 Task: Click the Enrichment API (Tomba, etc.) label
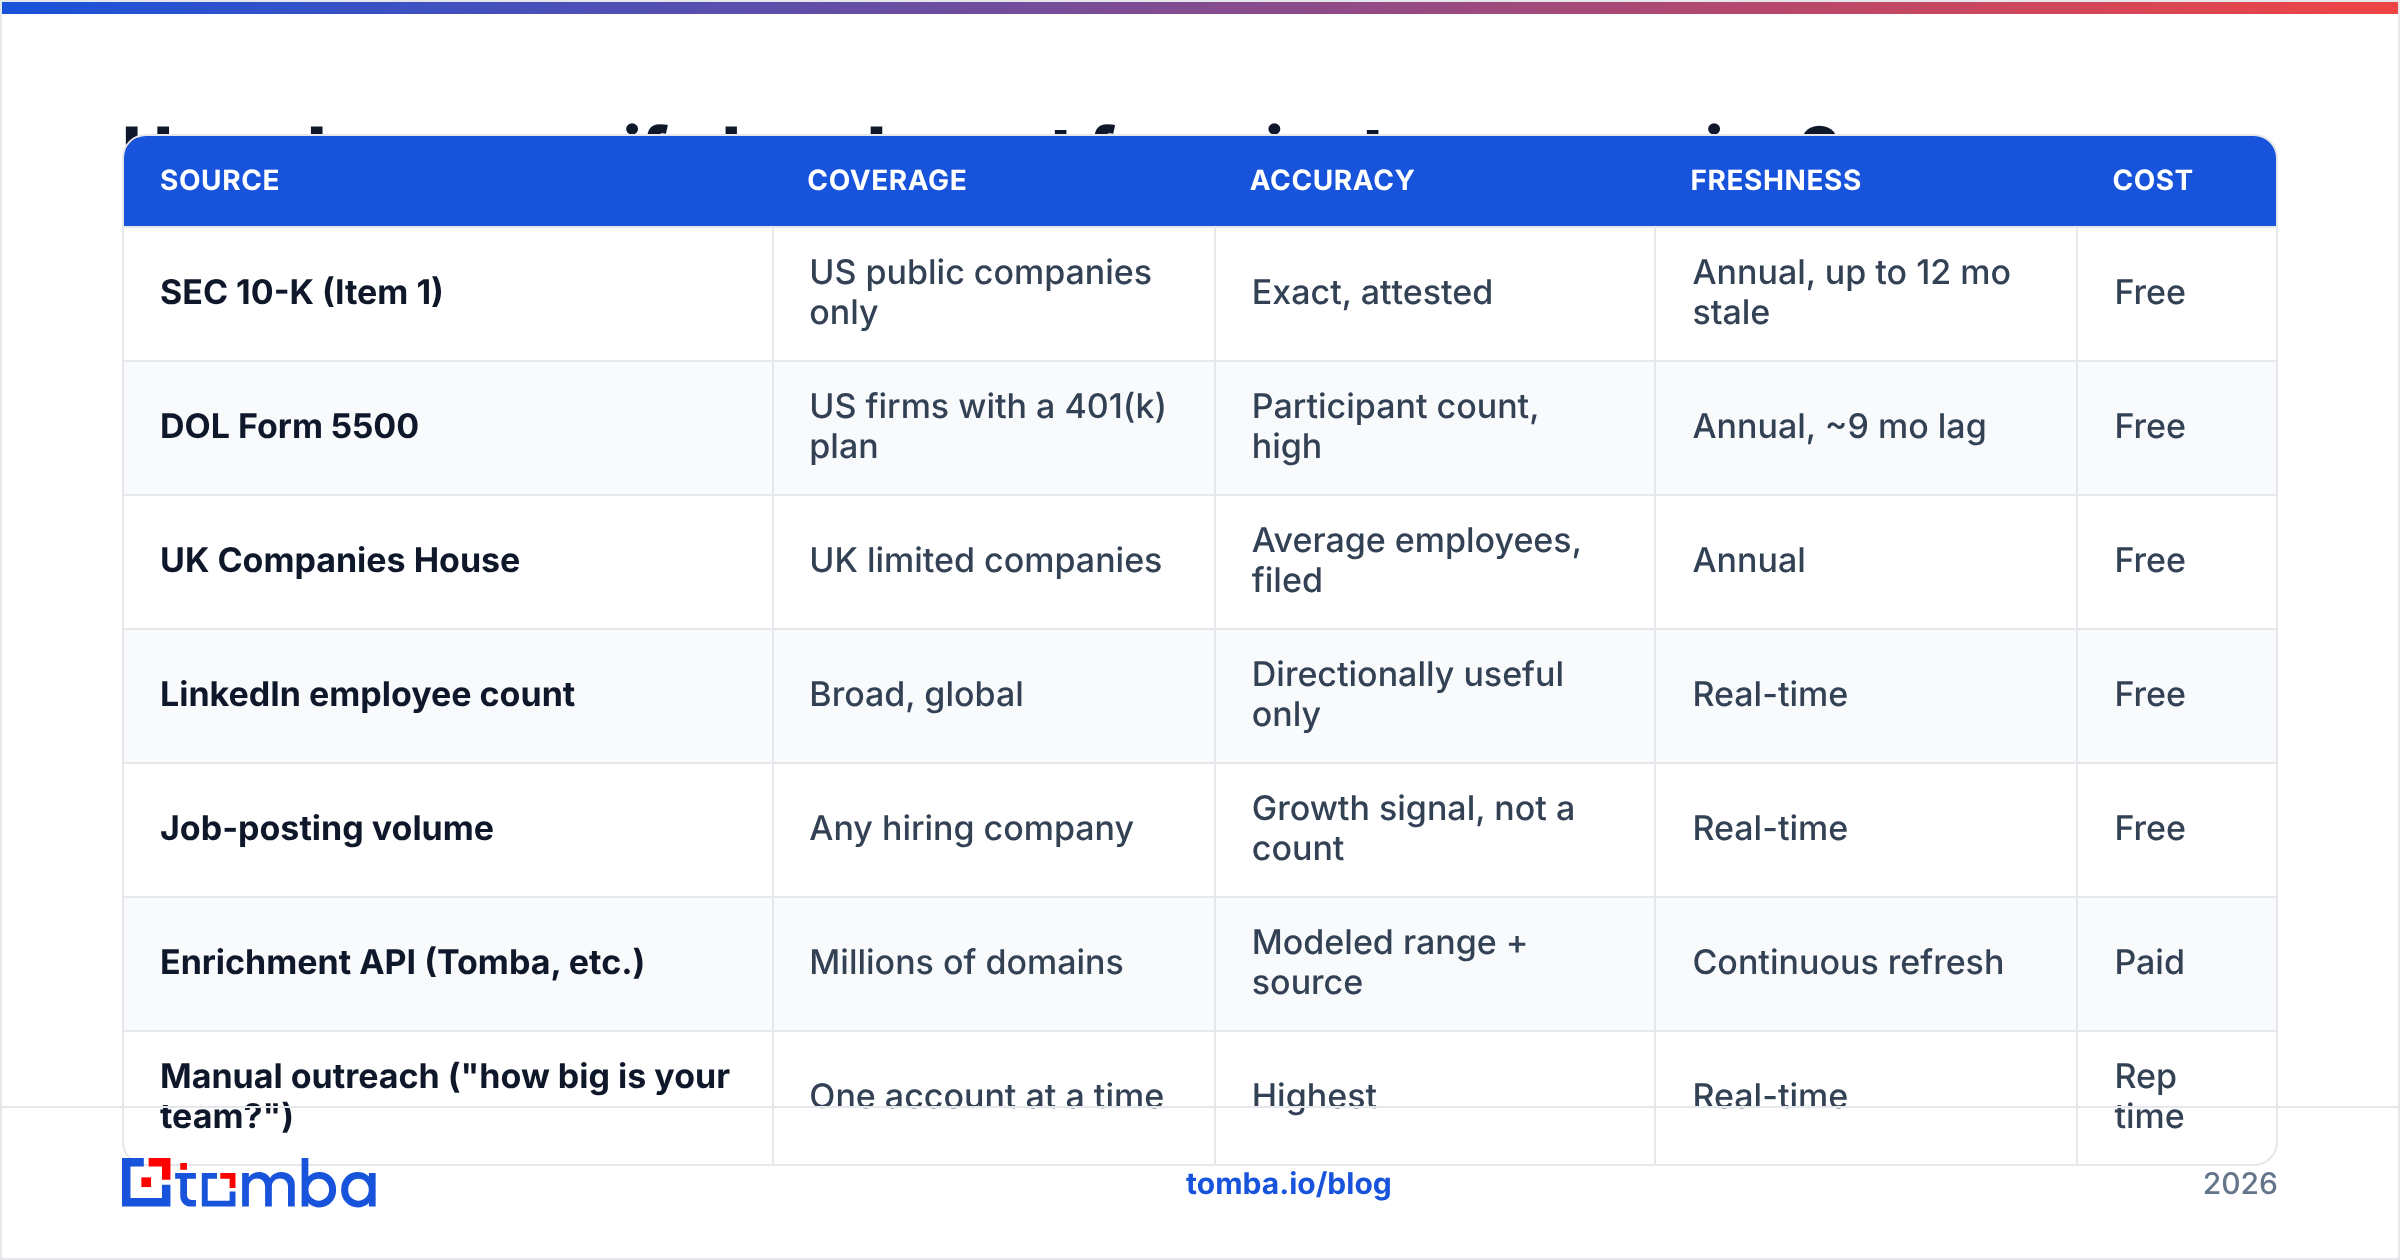click(x=402, y=962)
